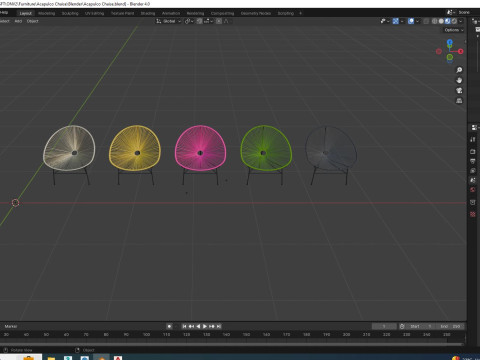Switch to the UV Editing workspace

coord(94,13)
